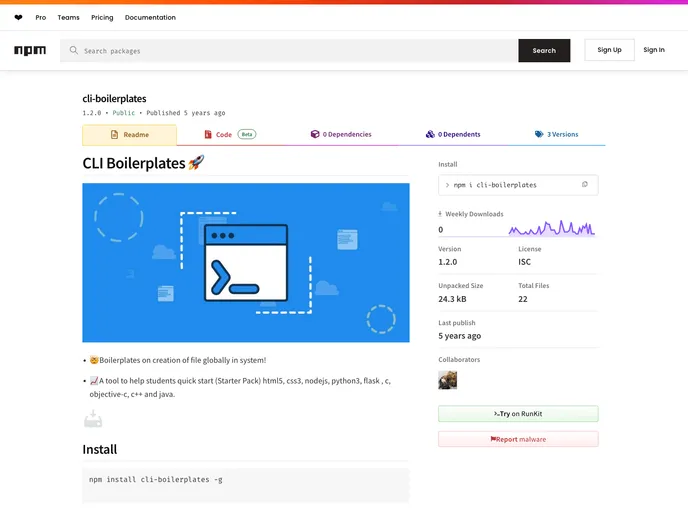Click the Beta badge beside Code
The image size is (688, 512).
[247, 134]
